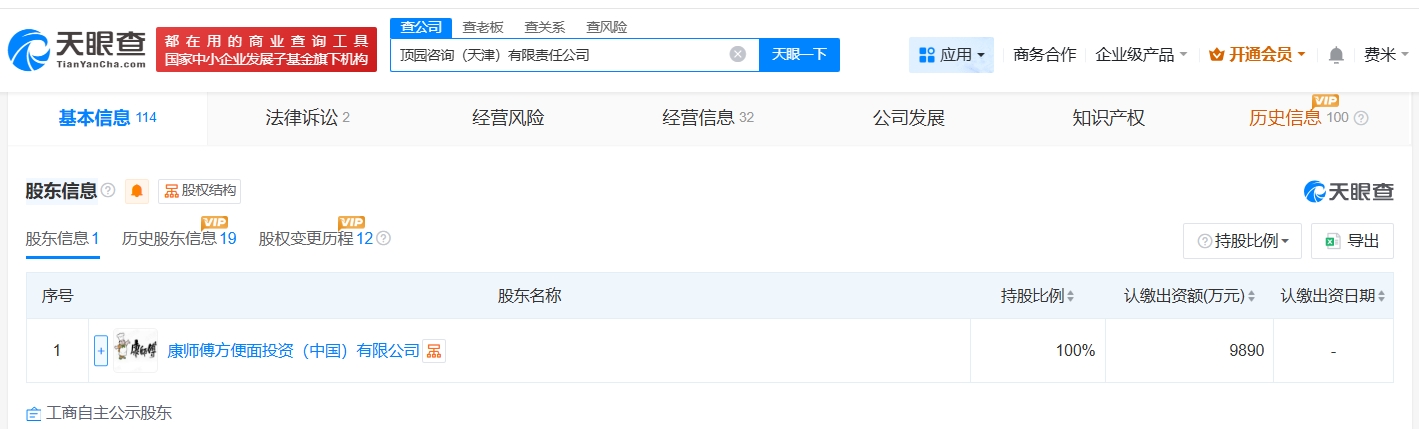Screen dimensions: 1419x429
Task: Select 查老板 search tab
Action: (483, 27)
